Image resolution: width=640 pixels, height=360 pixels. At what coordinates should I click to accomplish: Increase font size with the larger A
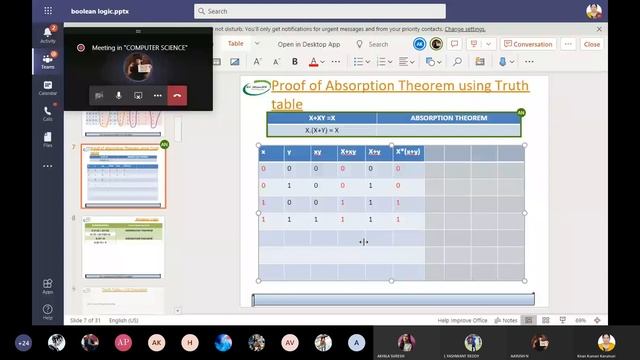[257, 62]
